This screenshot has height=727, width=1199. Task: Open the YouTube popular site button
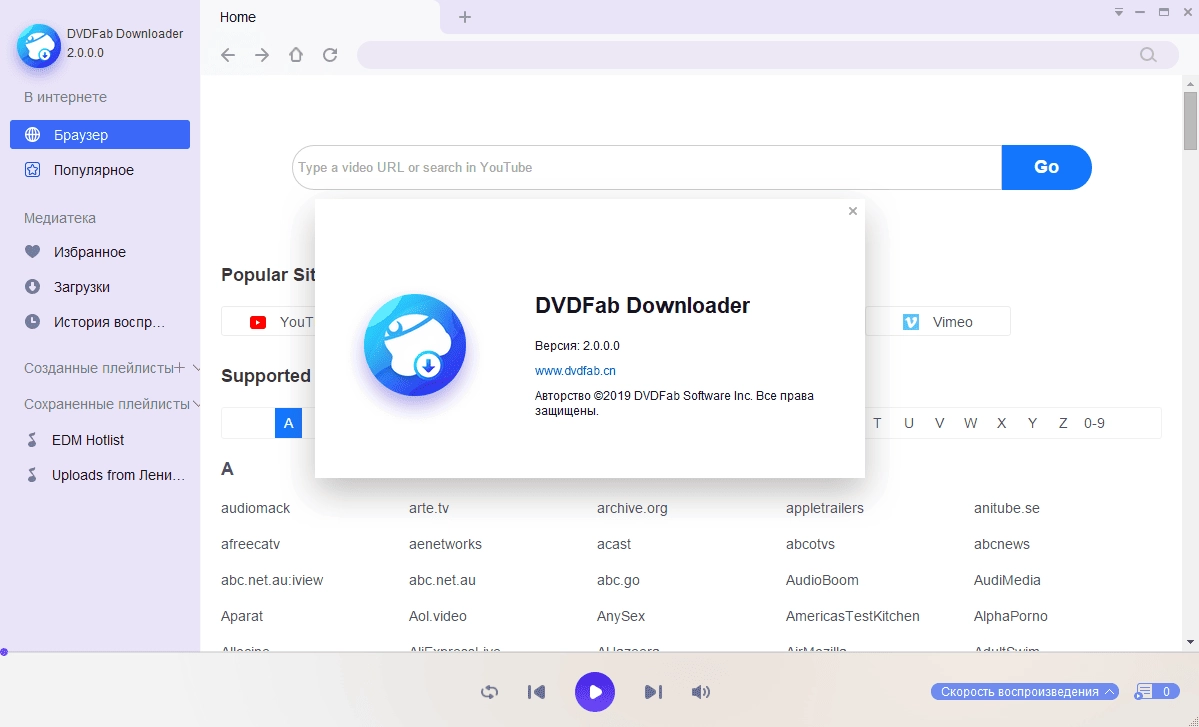tap(268, 322)
